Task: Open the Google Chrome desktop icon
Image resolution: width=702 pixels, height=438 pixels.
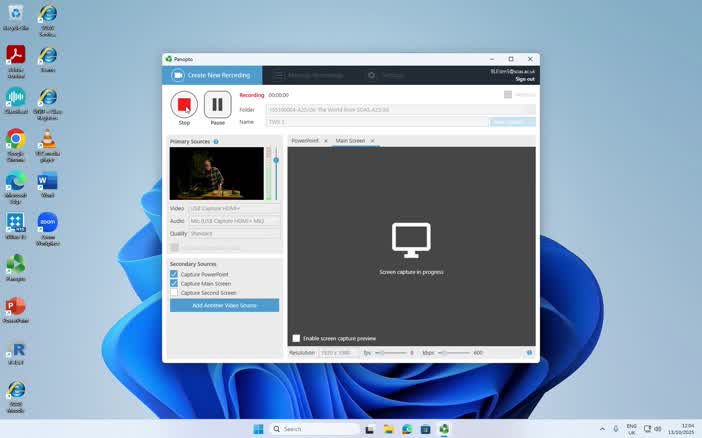Action: (16, 145)
